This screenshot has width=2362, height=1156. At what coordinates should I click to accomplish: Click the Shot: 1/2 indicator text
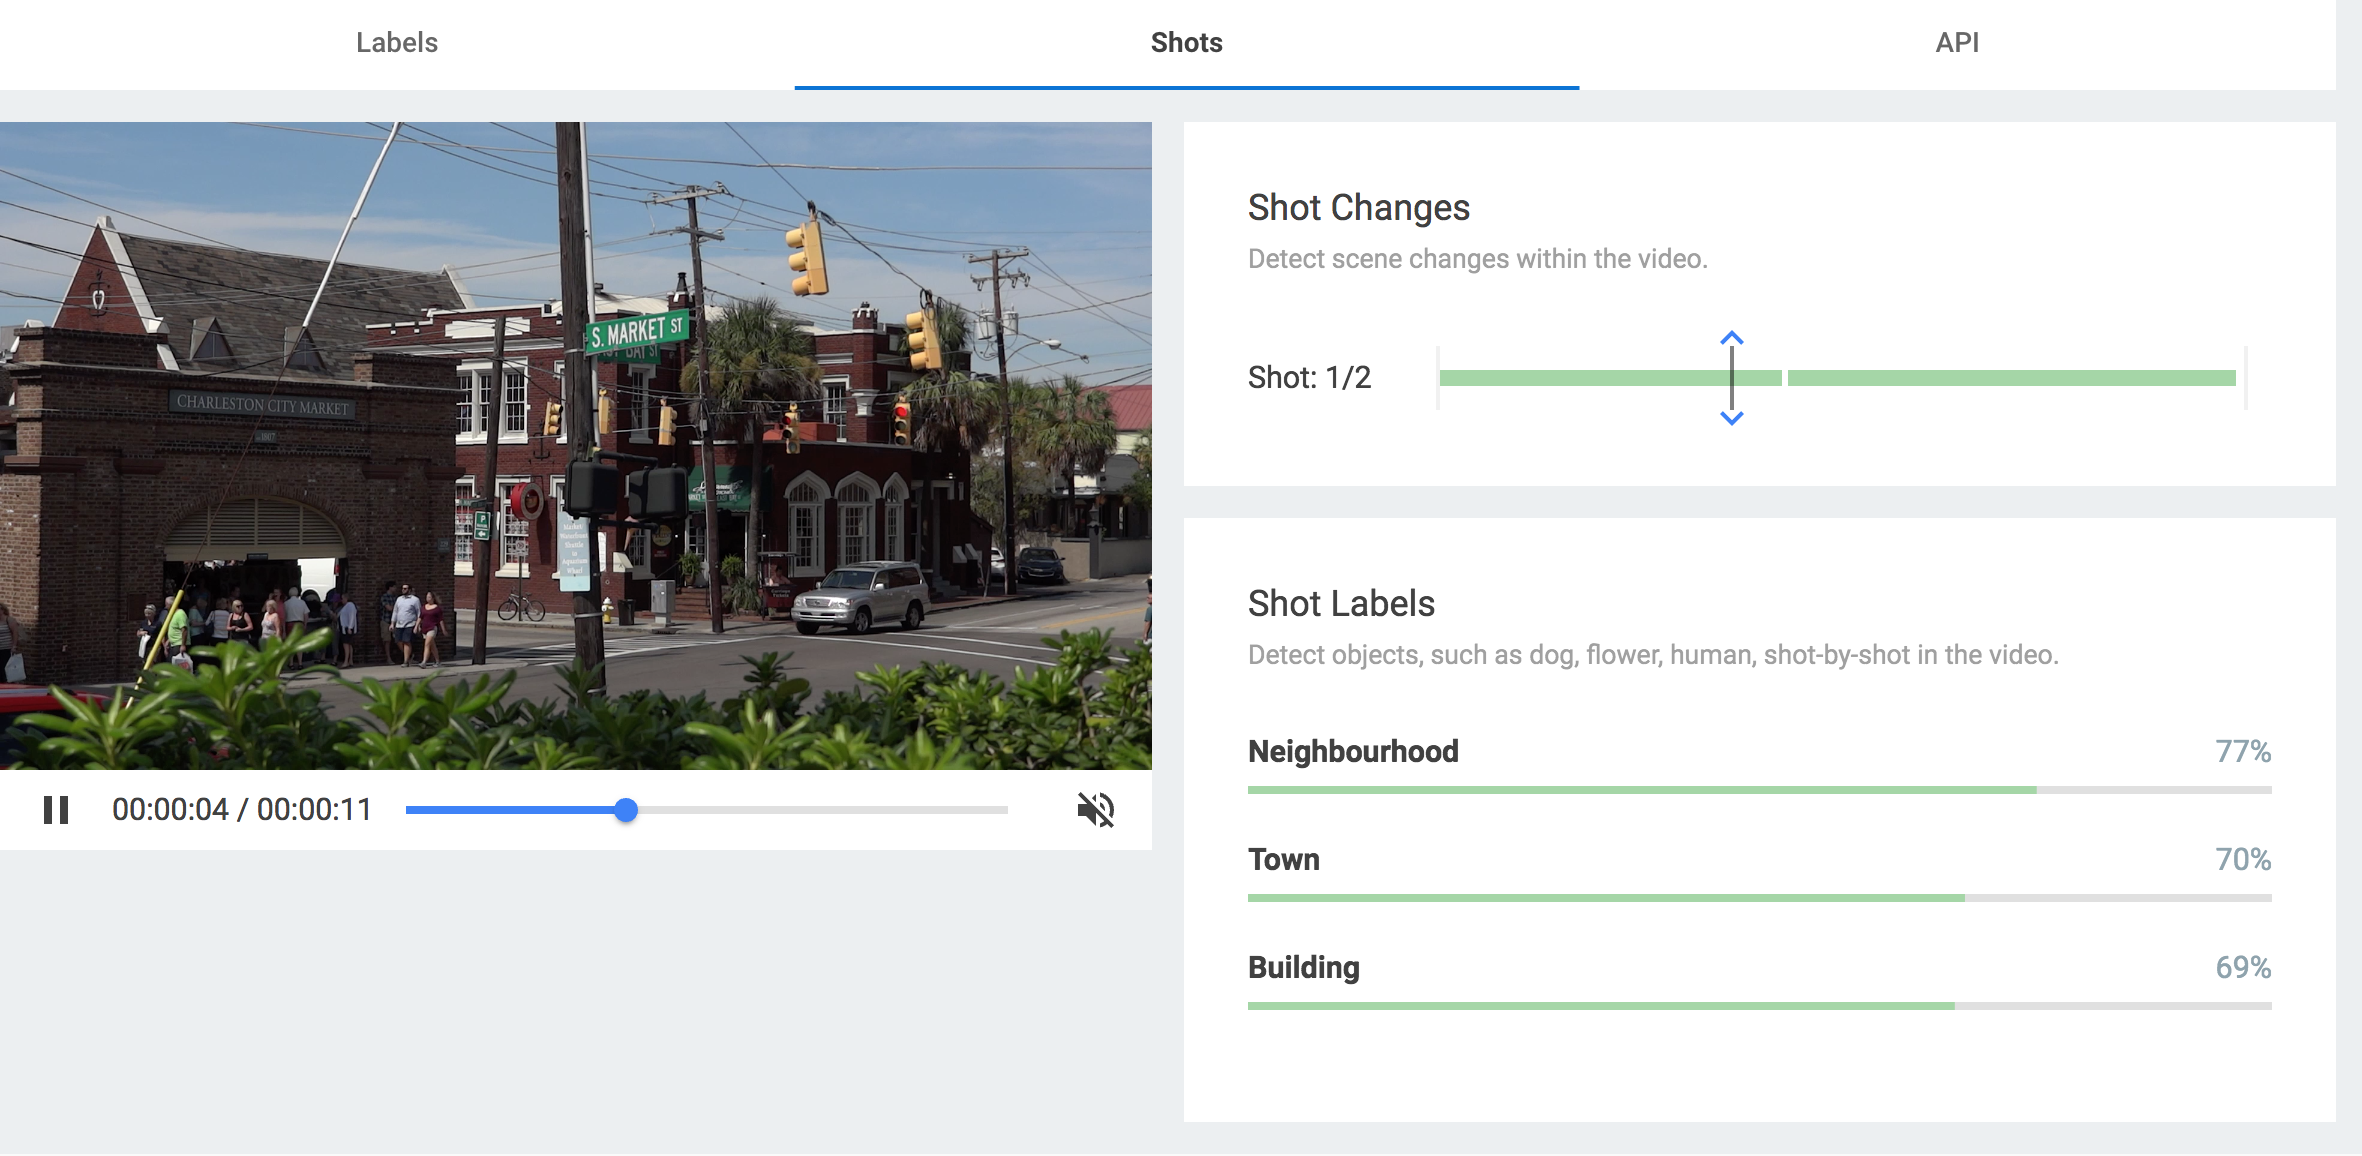[x=1309, y=377]
